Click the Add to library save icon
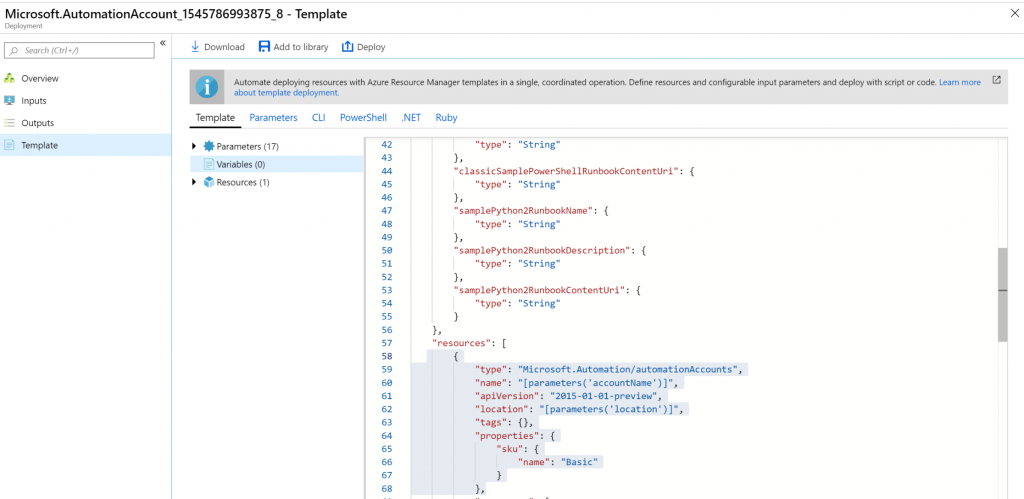1024x499 pixels. pos(264,47)
